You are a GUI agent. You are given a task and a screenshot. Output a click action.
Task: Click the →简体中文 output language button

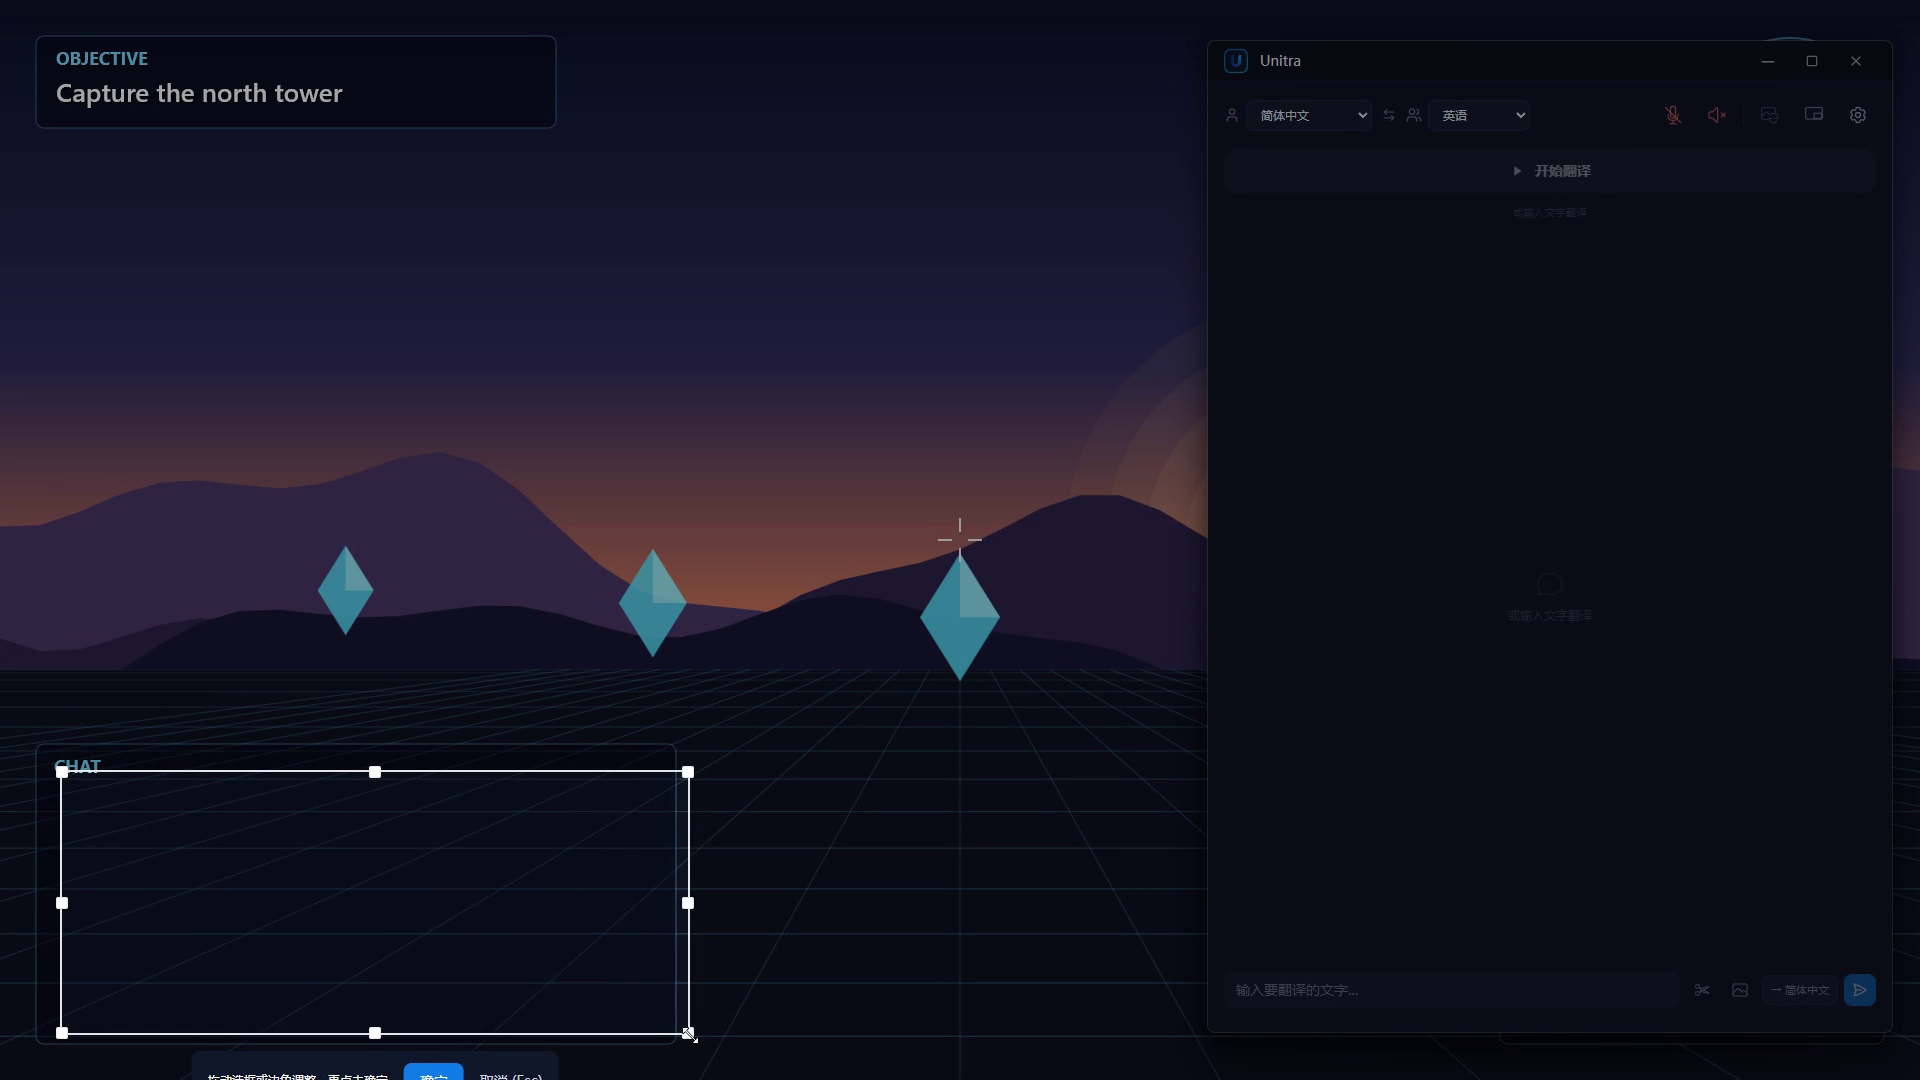tap(1800, 990)
